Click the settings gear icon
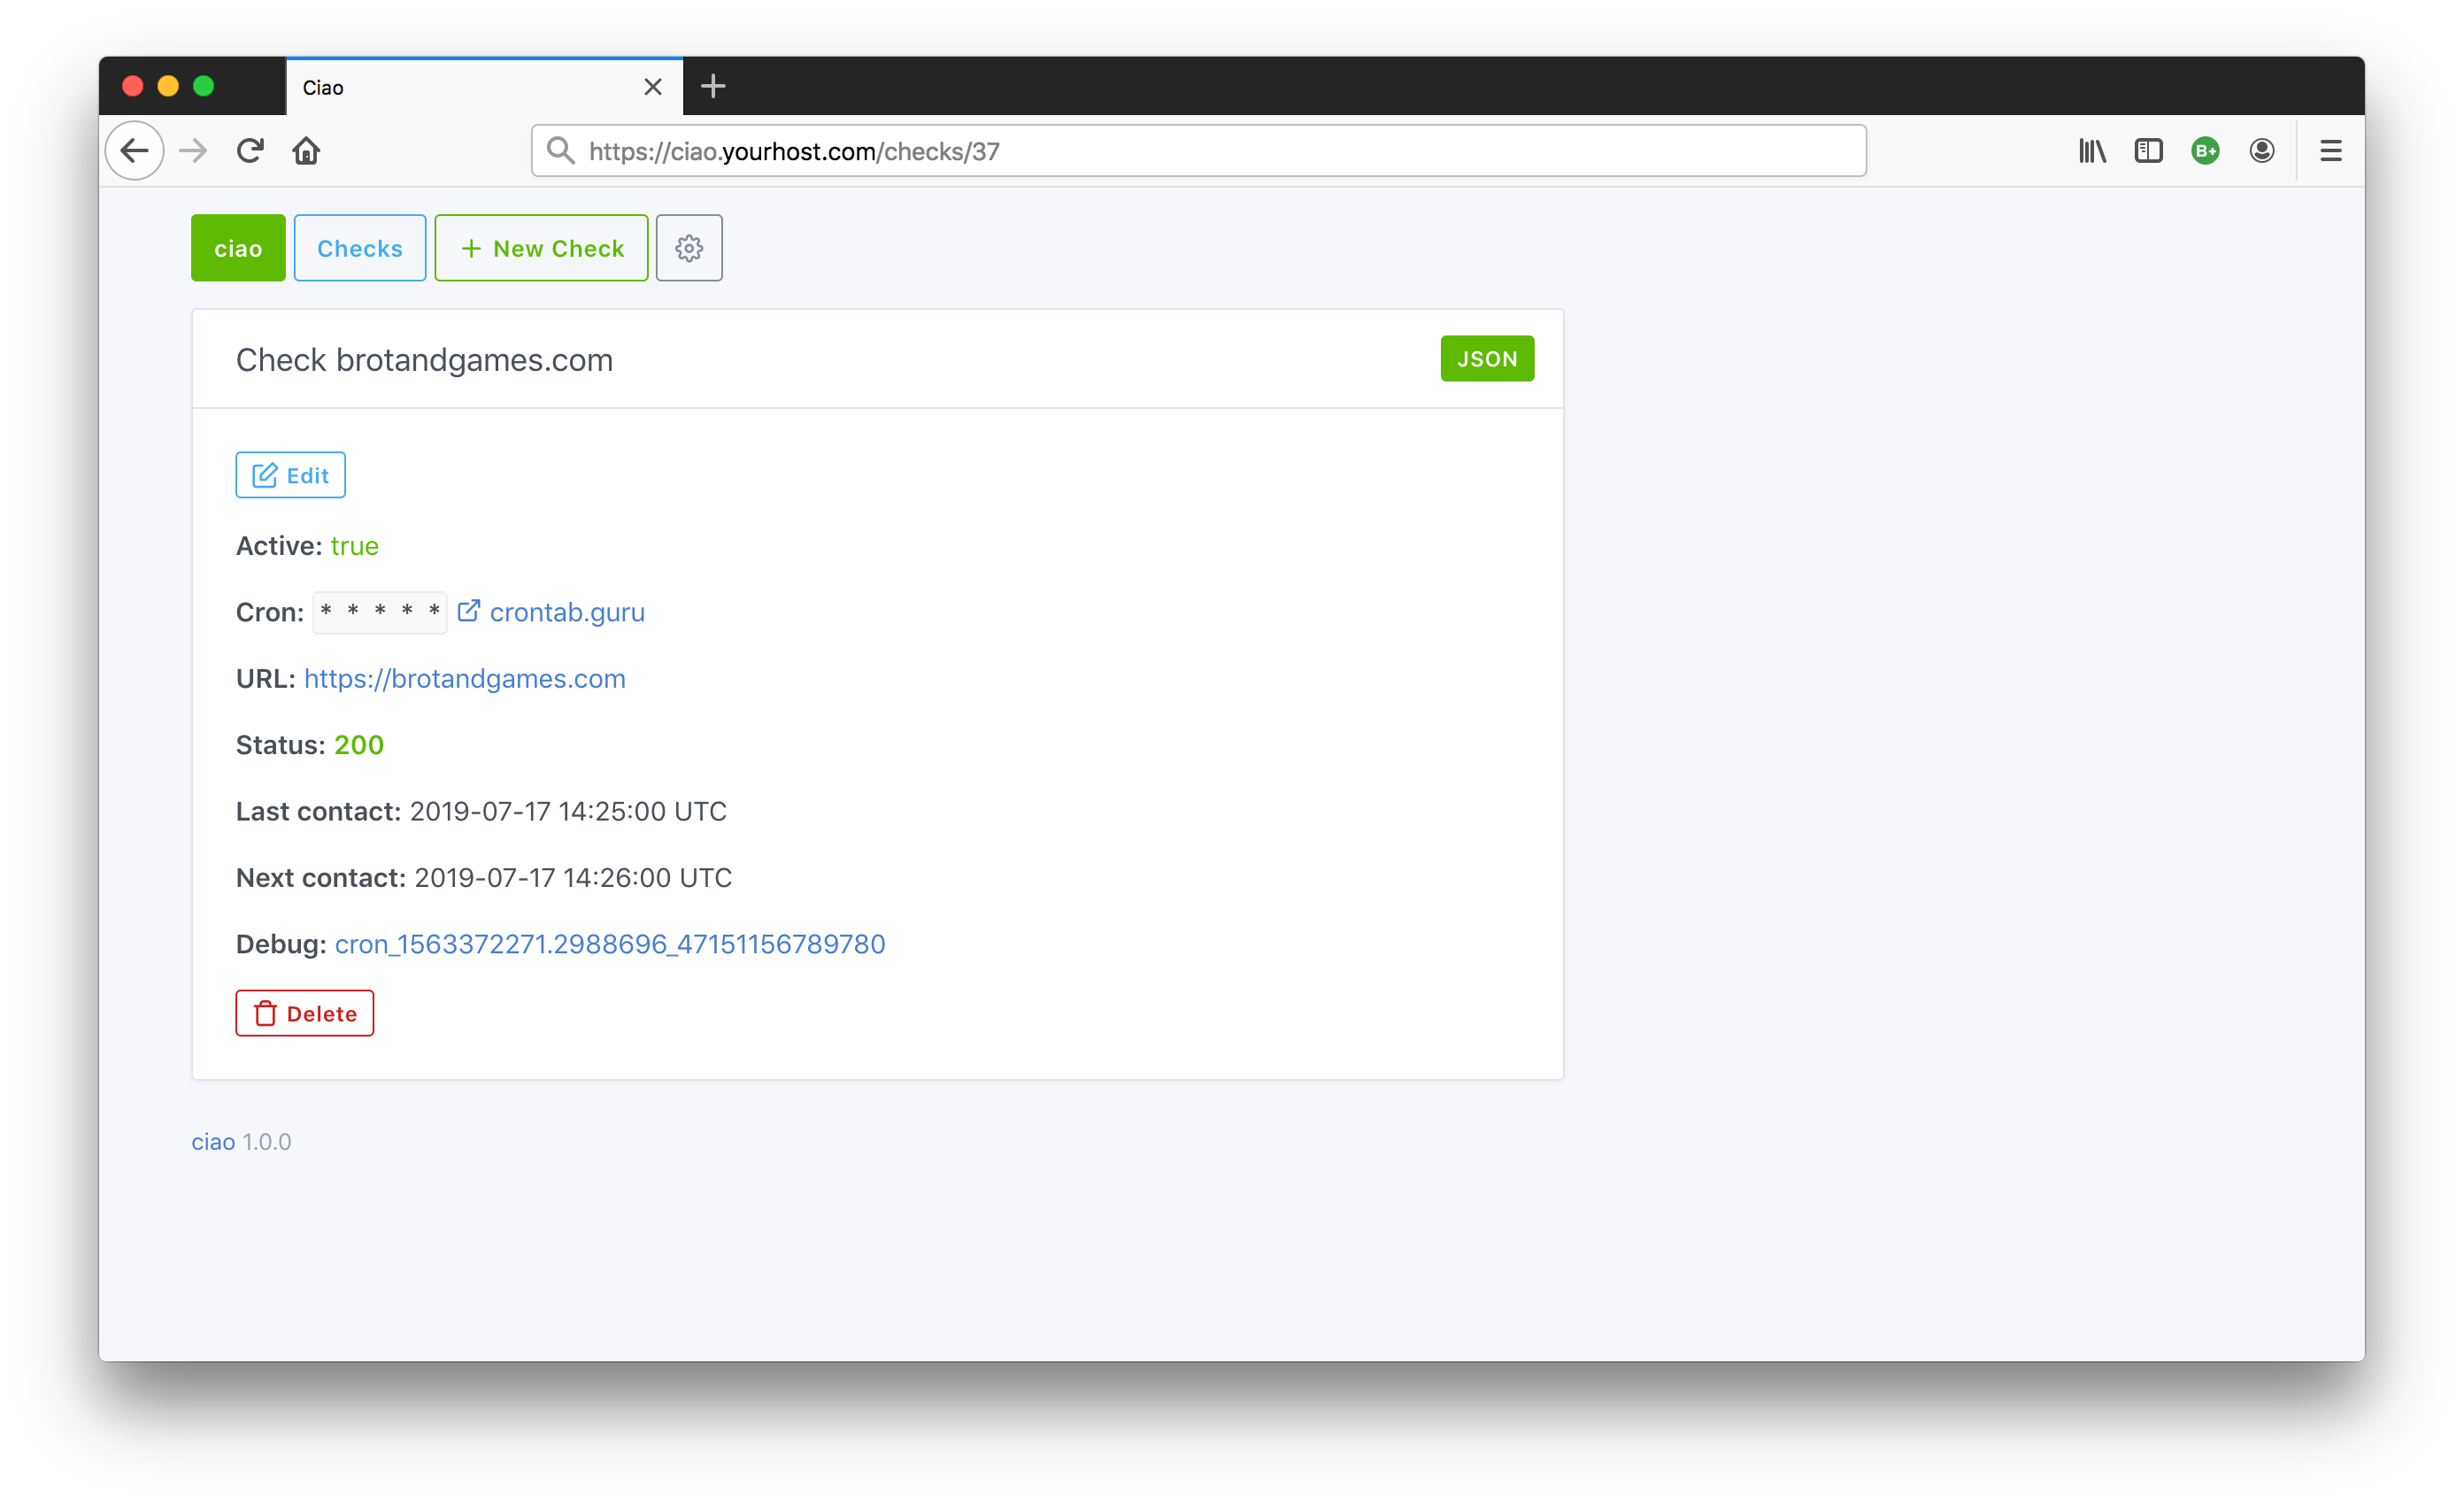 (x=689, y=246)
